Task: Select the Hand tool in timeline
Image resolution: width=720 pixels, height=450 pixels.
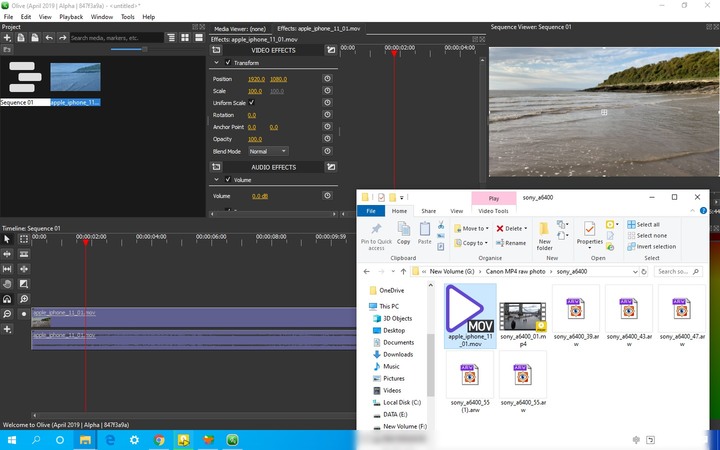Action: pyautogui.click(x=7, y=284)
